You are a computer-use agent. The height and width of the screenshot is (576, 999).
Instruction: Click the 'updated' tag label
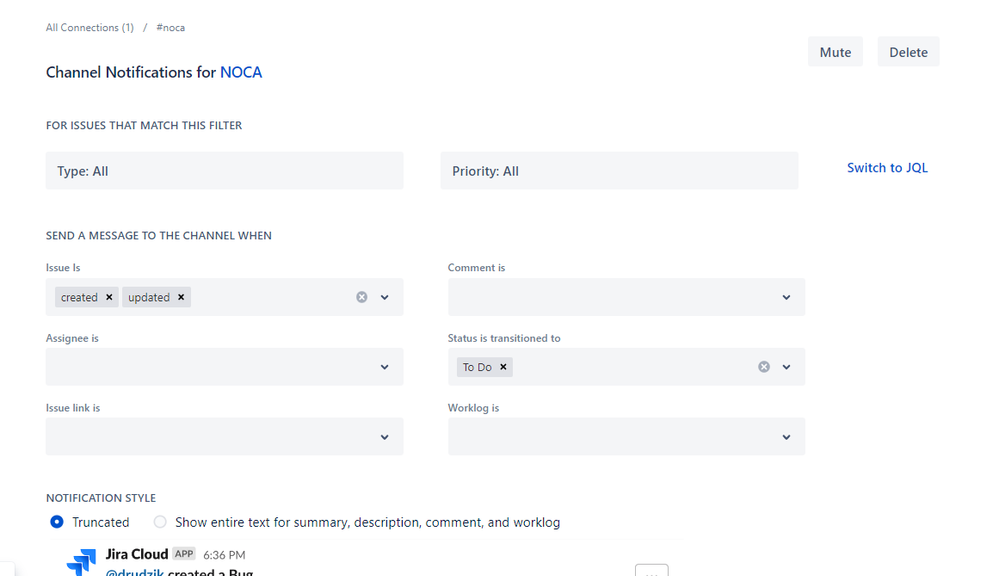point(148,298)
